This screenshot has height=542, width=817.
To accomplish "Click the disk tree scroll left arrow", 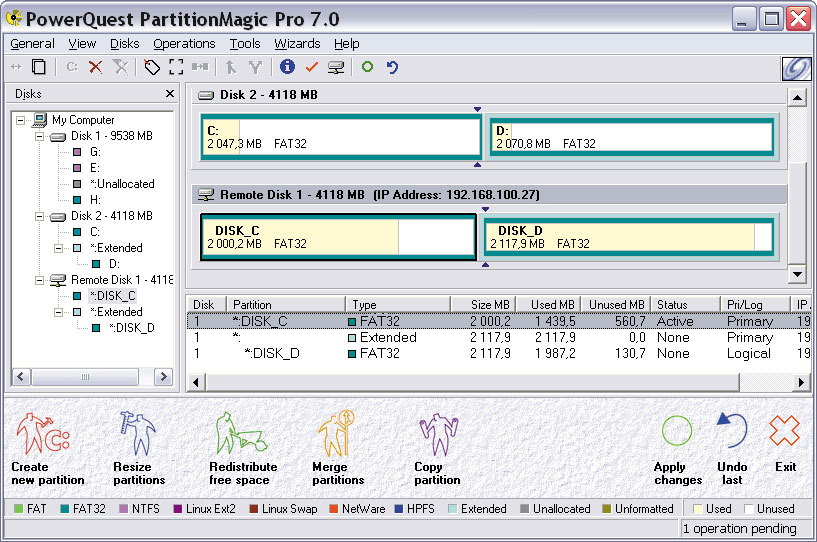I will click(21, 376).
